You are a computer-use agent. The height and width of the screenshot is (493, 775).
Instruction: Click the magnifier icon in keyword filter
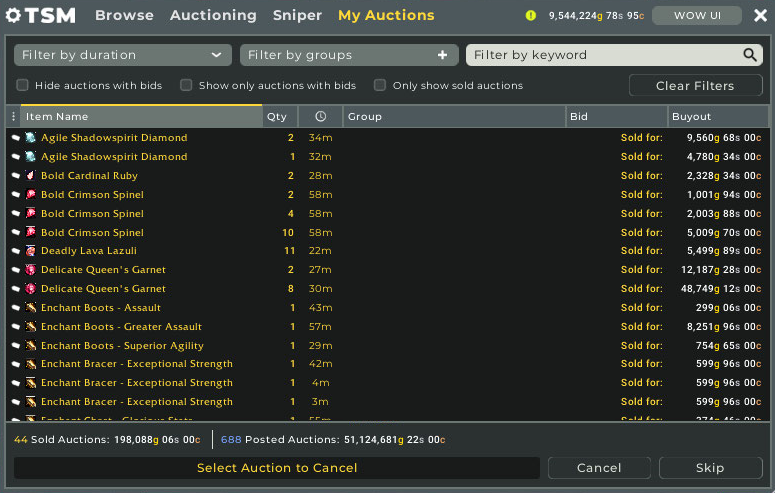(750, 55)
